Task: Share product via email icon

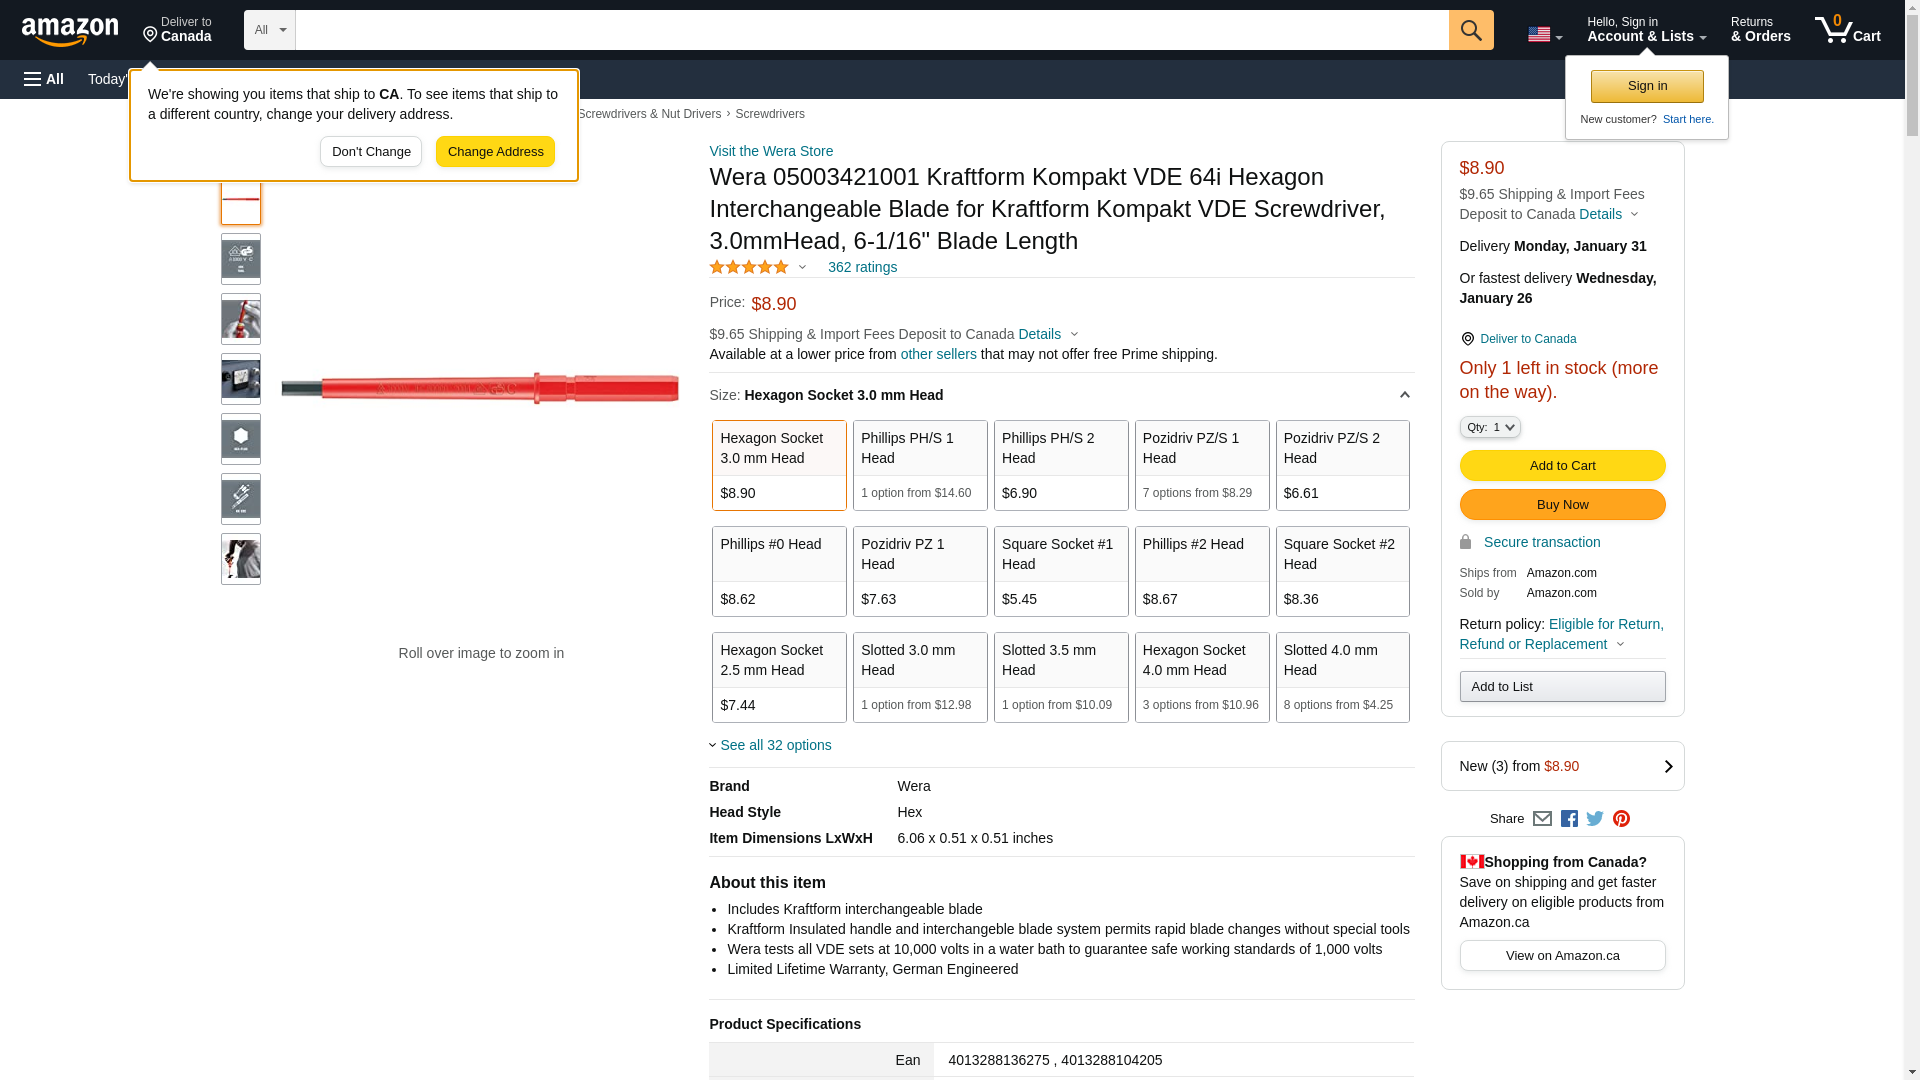Action: (1542, 819)
